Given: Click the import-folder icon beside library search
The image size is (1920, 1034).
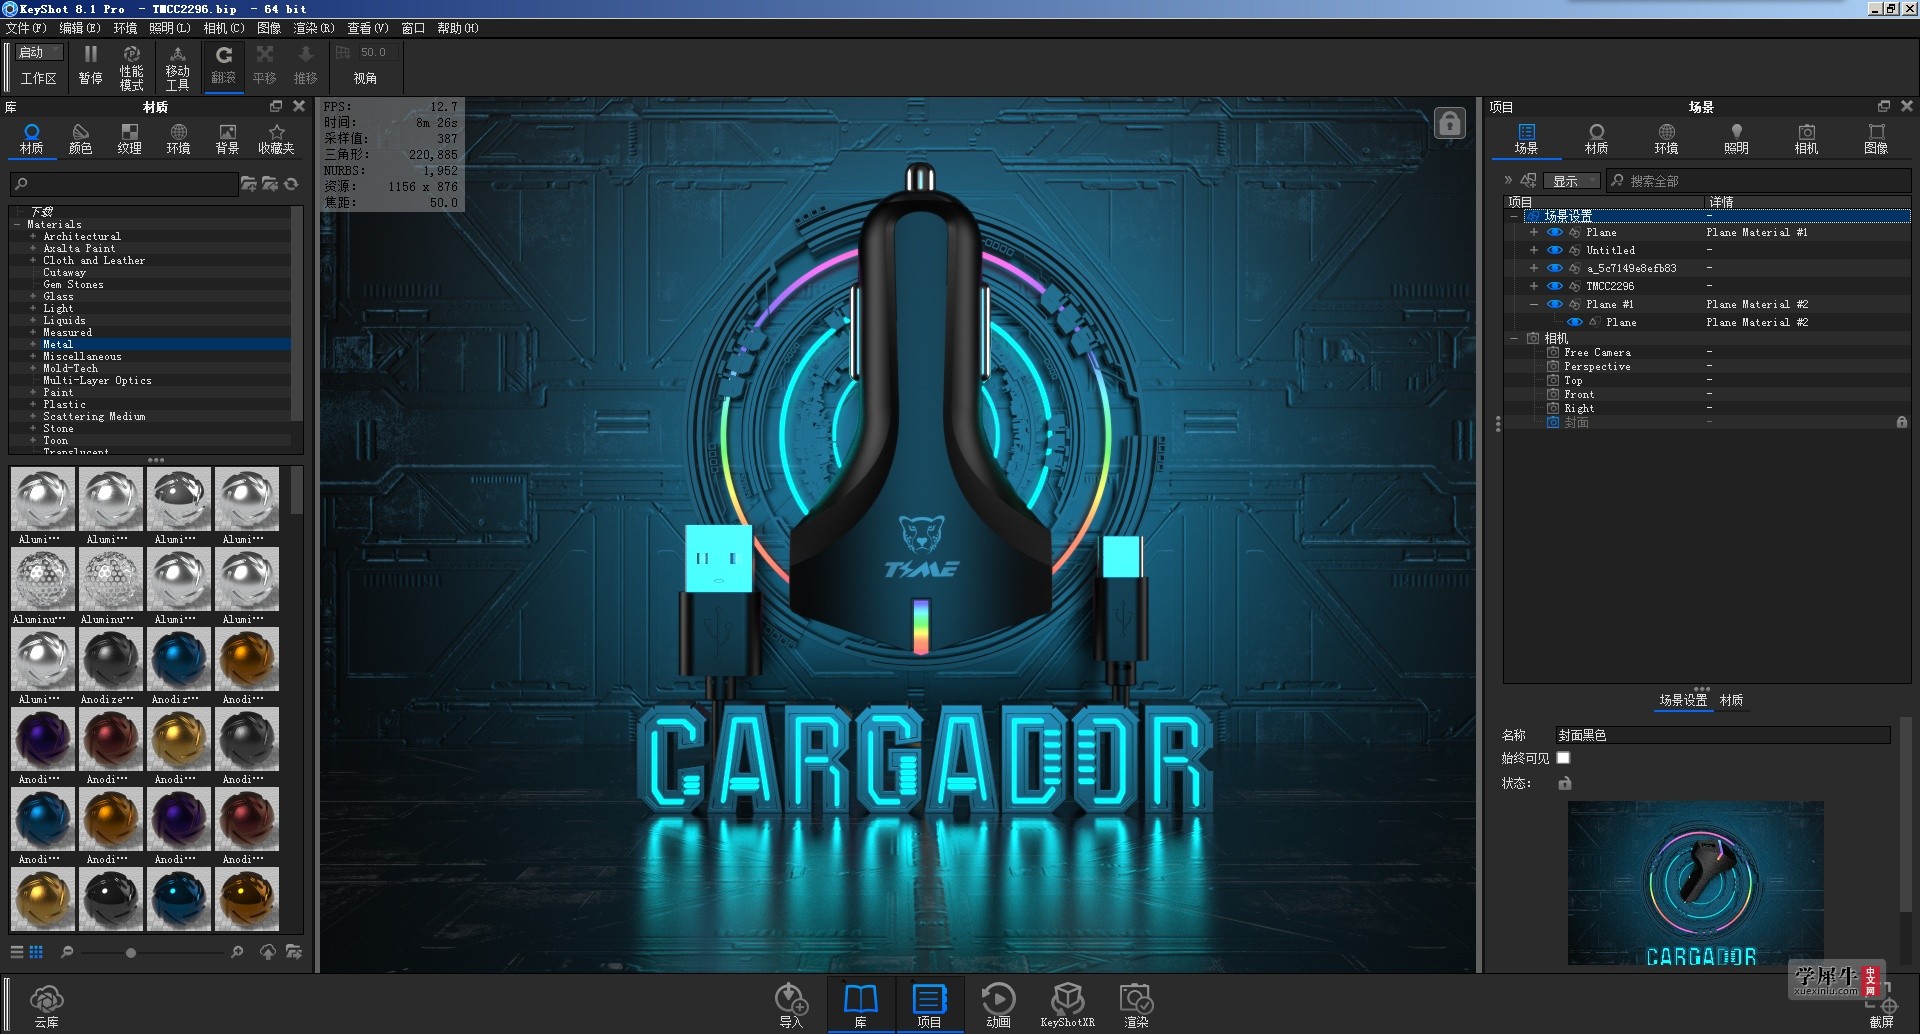Looking at the screenshot, I should click(270, 184).
